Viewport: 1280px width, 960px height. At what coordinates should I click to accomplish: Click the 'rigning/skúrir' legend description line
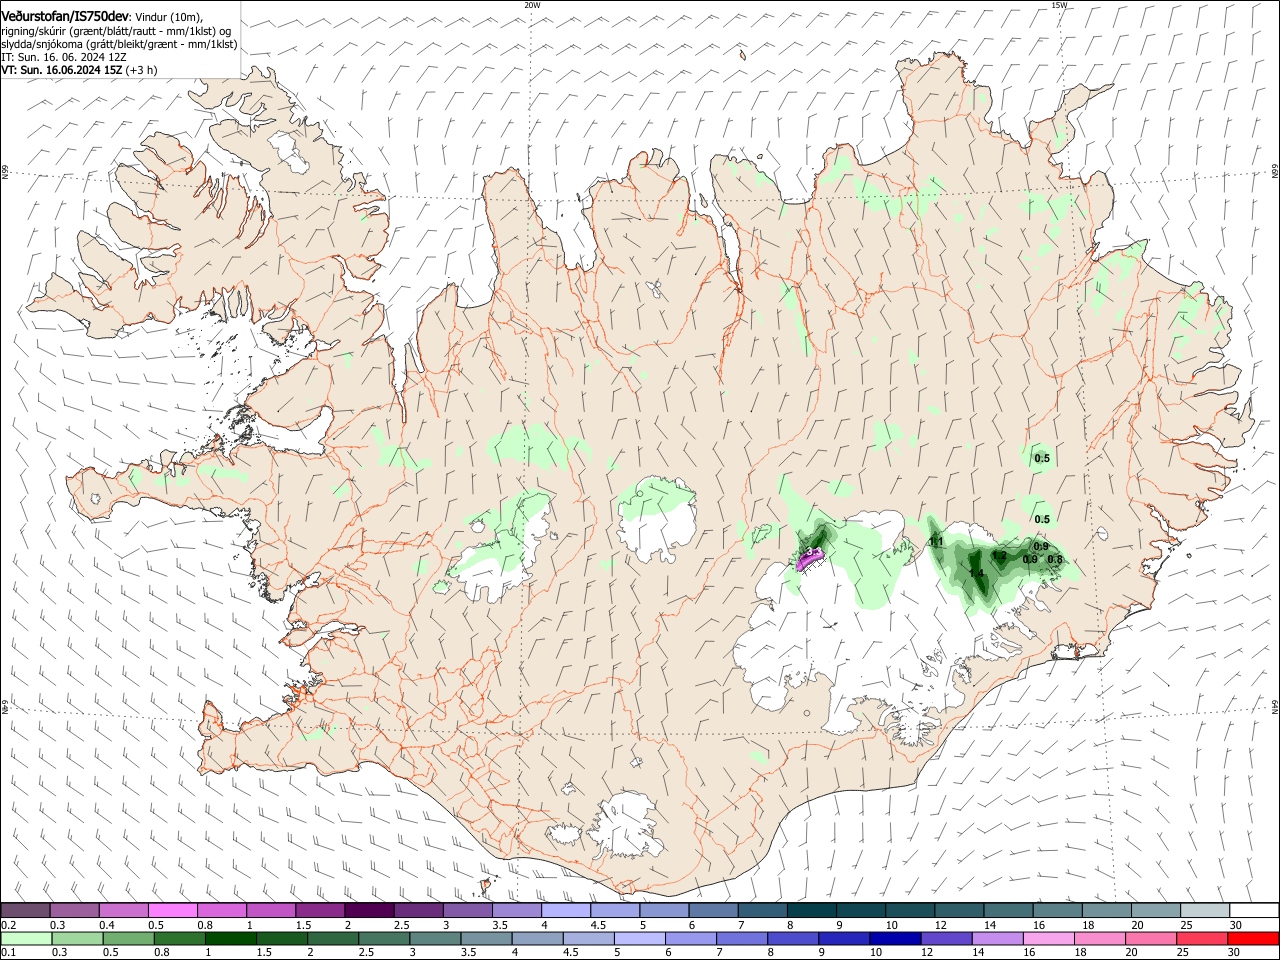(x=116, y=30)
